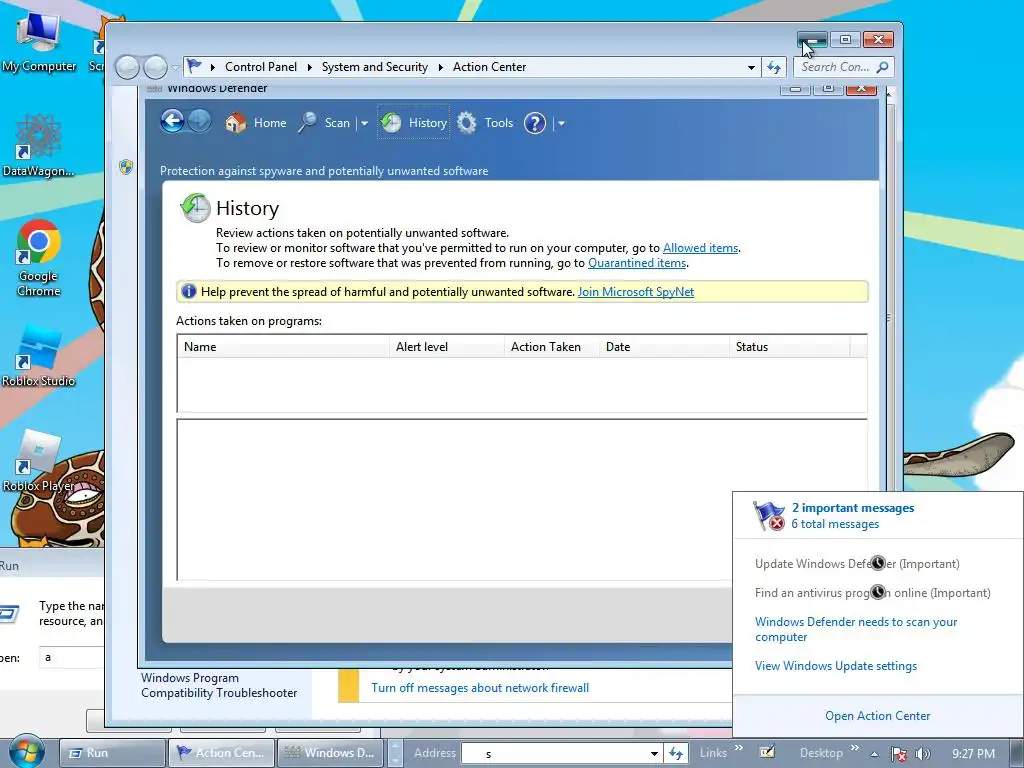Image resolution: width=1024 pixels, height=768 pixels.
Task: Open the Allowed items link
Action: coord(700,248)
